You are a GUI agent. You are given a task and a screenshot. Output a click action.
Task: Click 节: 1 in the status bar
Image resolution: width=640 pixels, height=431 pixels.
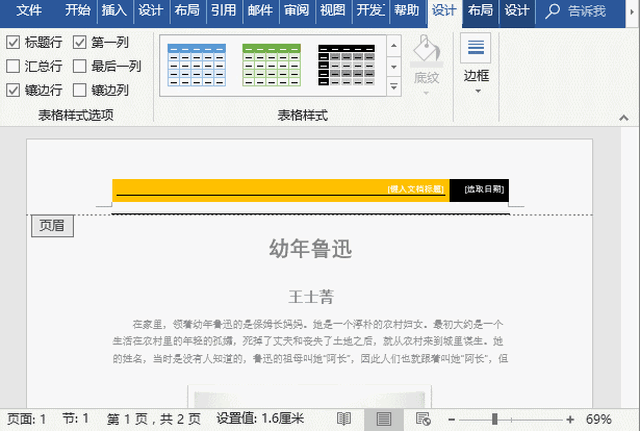[x=76, y=419]
